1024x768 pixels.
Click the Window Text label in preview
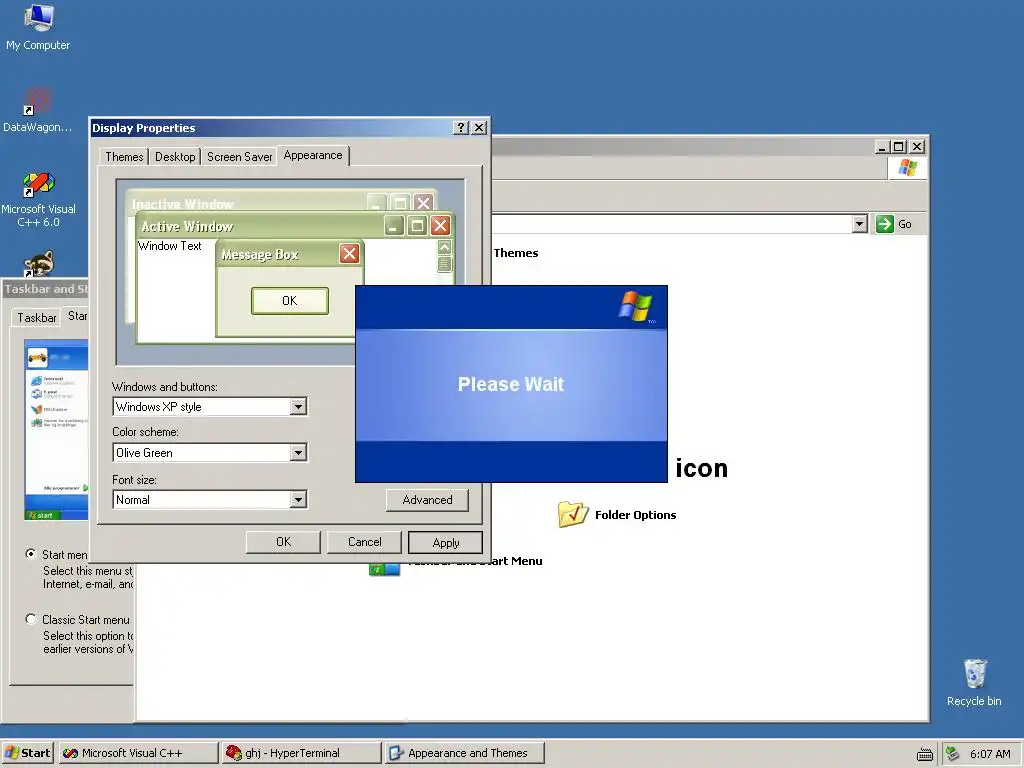pyautogui.click(x=170, y=246)
